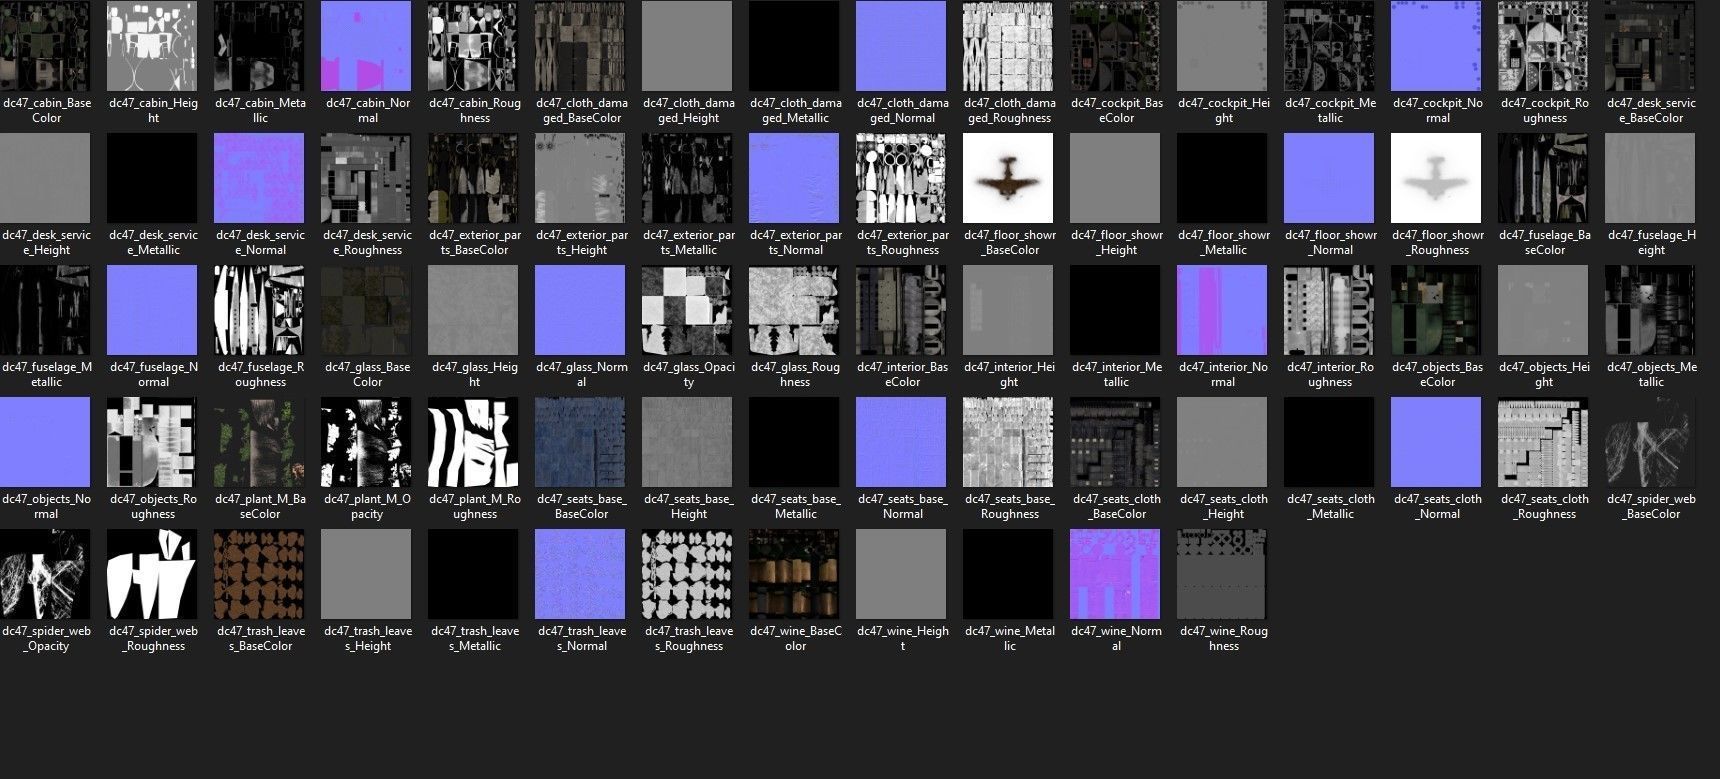Select dc47_exterior_parts_Metallic thumbnail
The width and height of the screenshot is (1720, 779).
tap(688, 178)
